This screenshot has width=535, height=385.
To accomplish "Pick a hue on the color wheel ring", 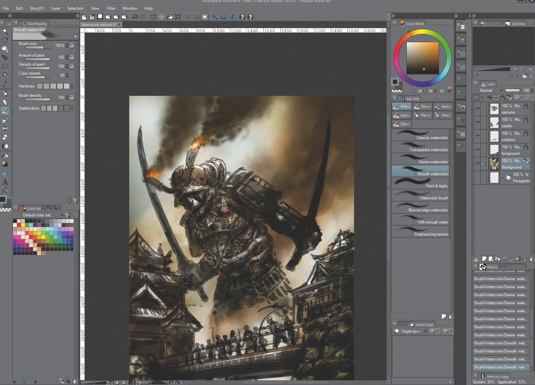I will (422, 32).
